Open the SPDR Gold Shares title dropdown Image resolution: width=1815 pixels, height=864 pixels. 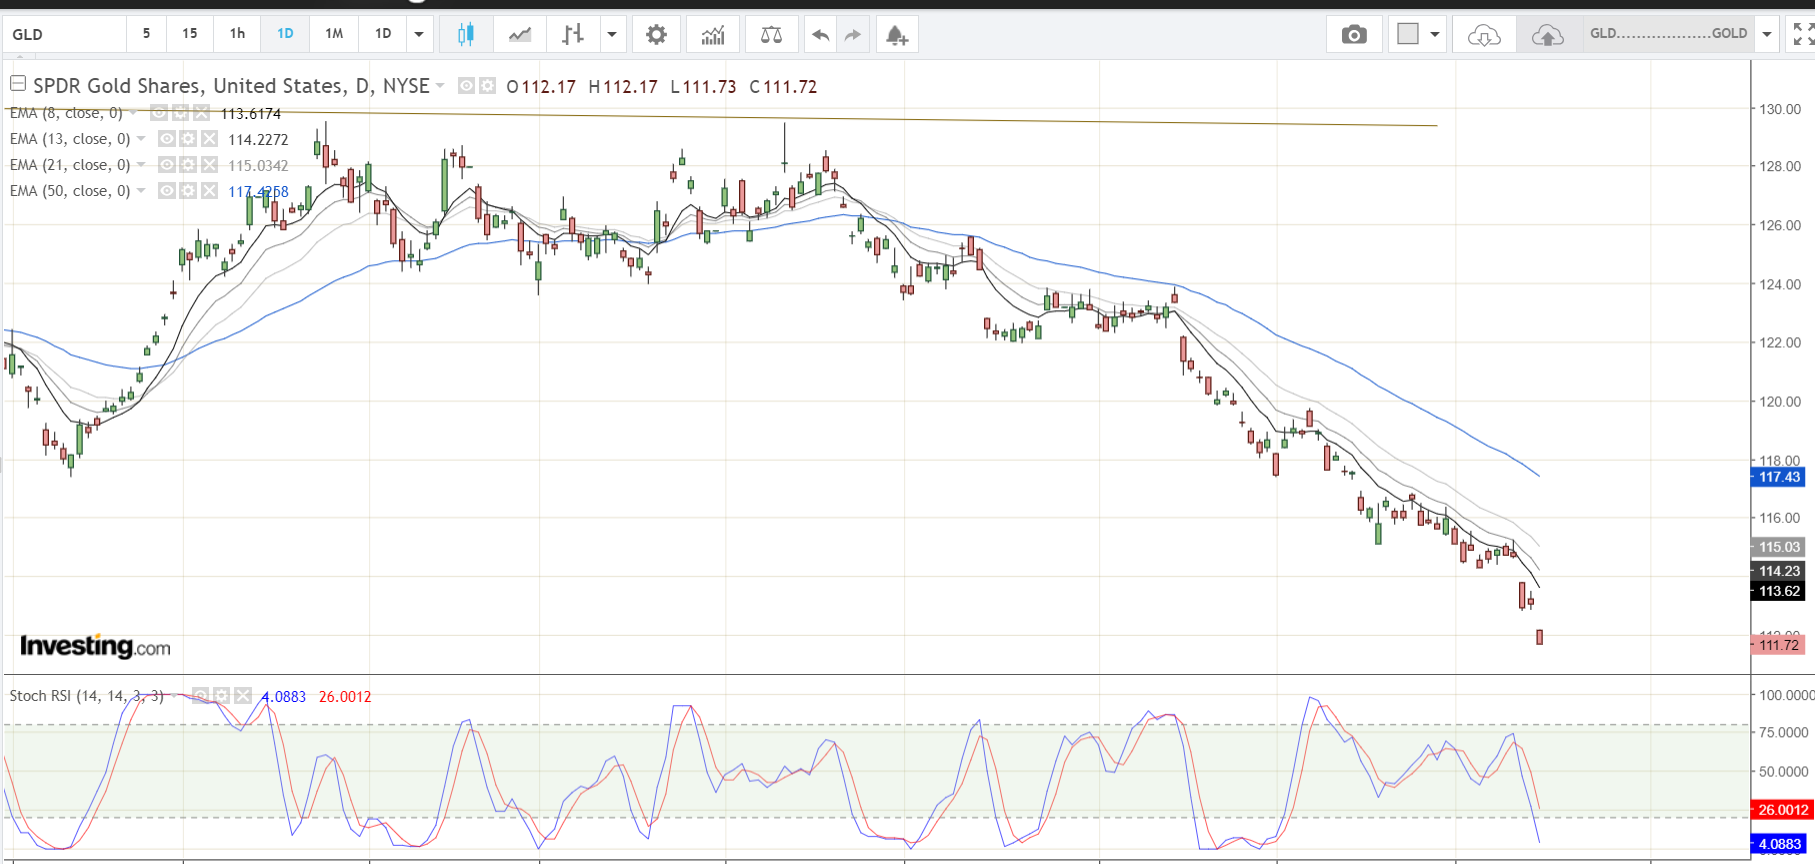coord(440,86)
